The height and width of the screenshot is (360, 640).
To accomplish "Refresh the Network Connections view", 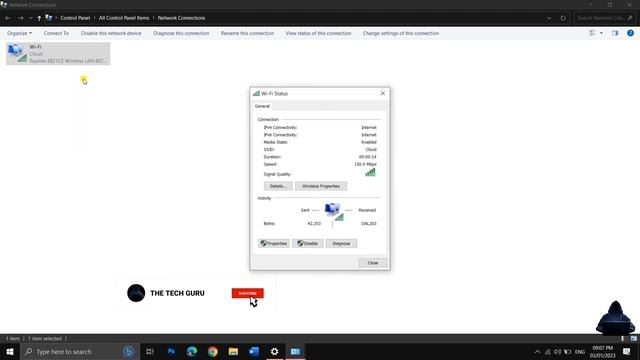I will point(563,18).
